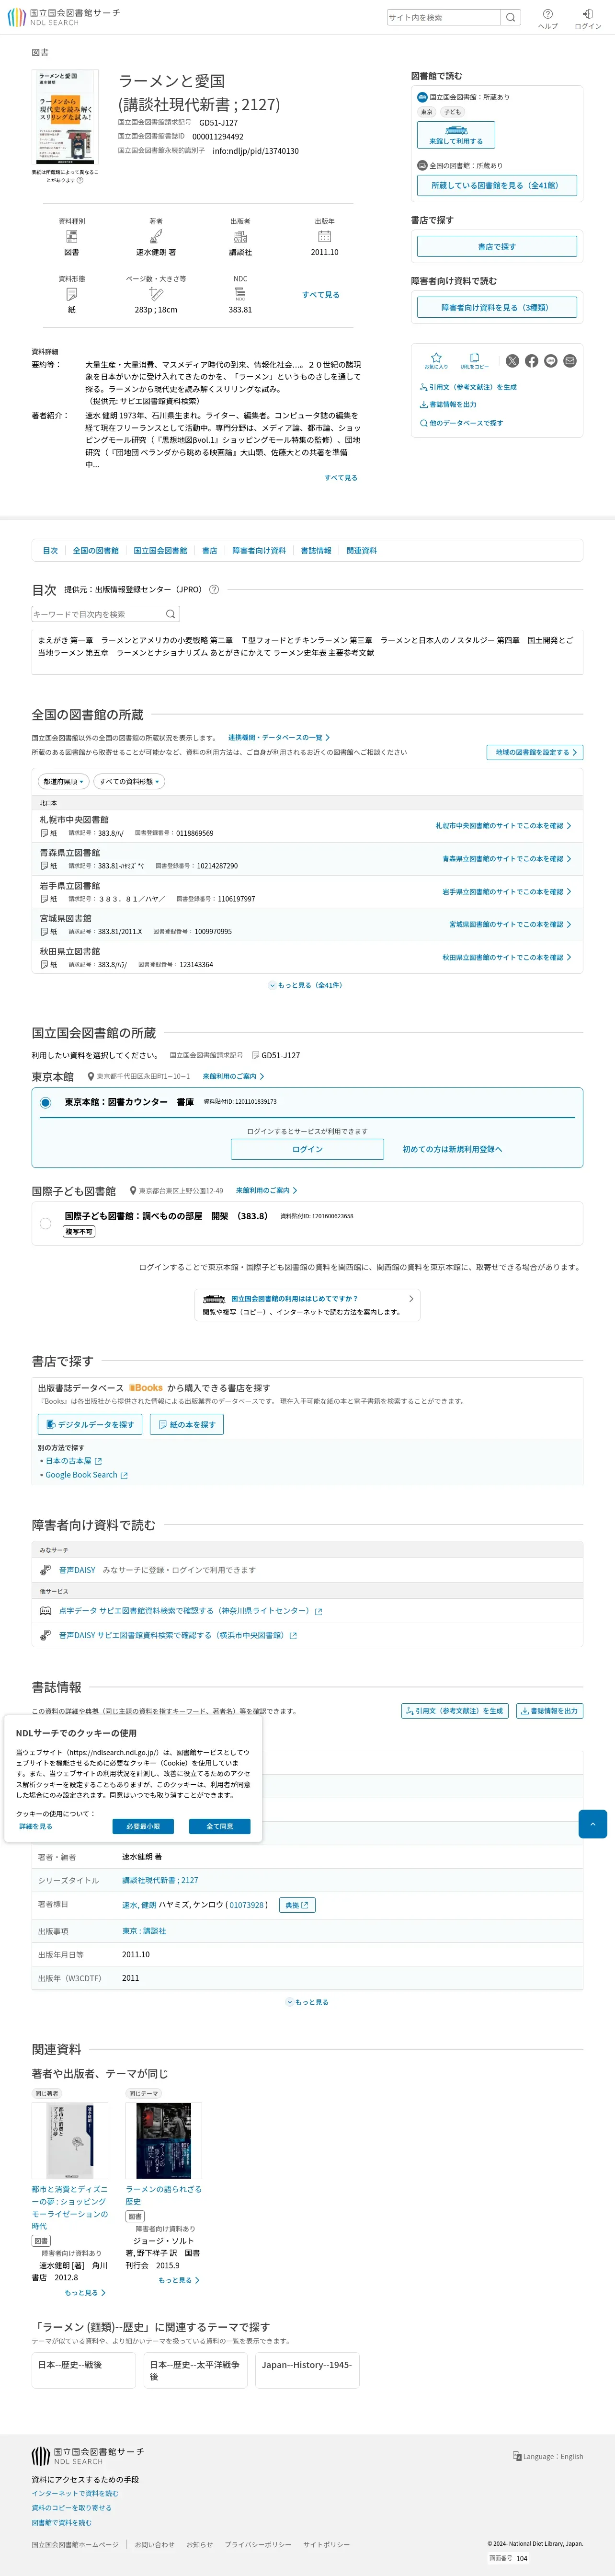The image size is (615, 2576).
Task: Click the お気に入り star icon
Action: point(436,361)
